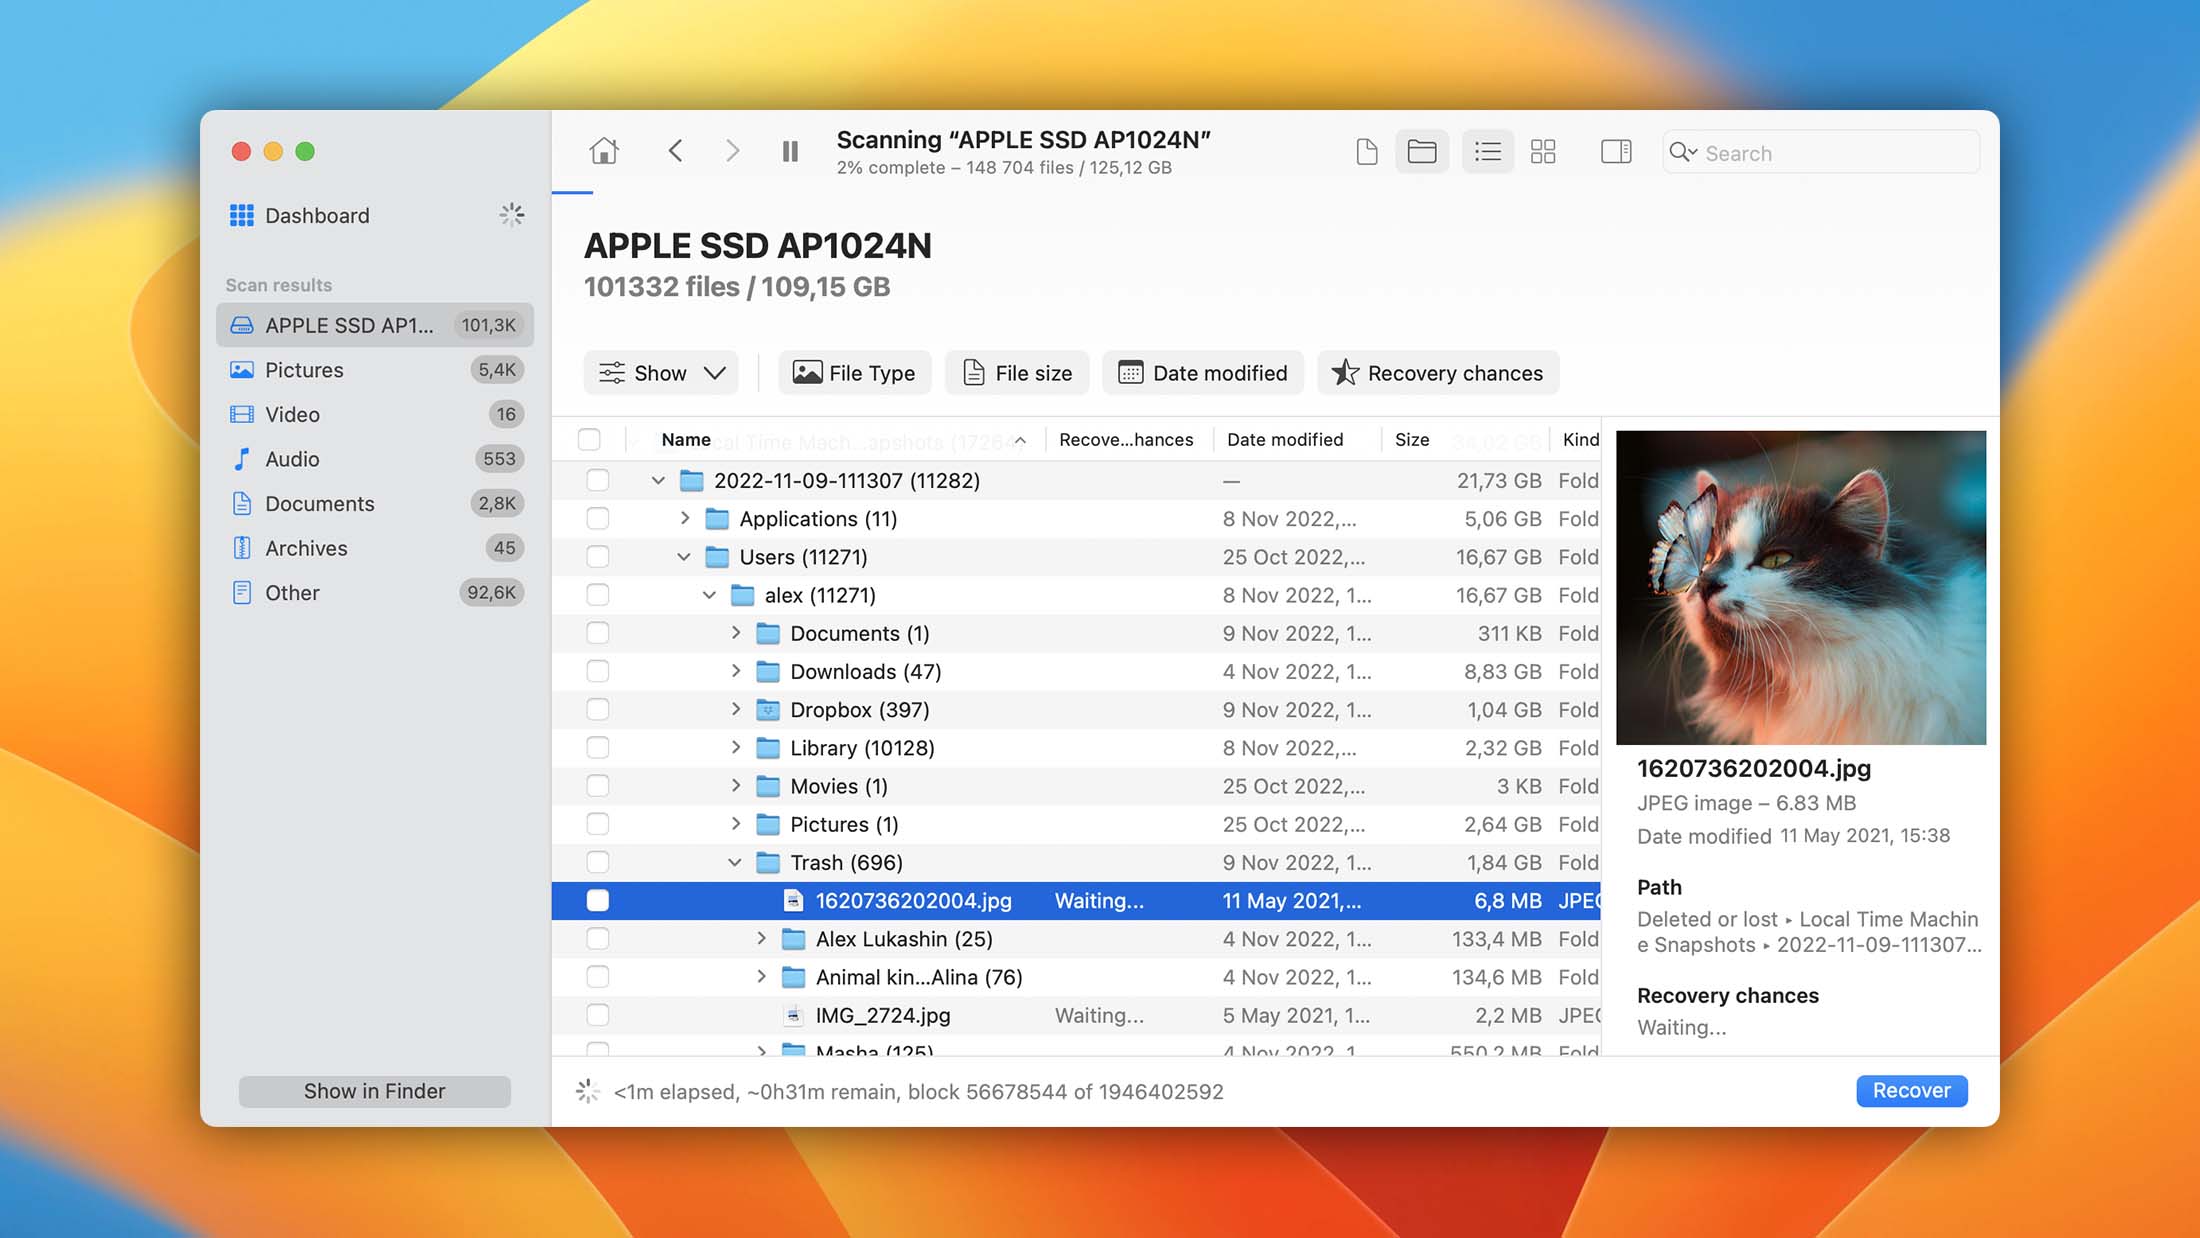Image resolution: width=2200 pixels, height=1238 pixels.
Task: Toggle checkbox for 1620736202004.jpg
Action: [x=597, y=899]
